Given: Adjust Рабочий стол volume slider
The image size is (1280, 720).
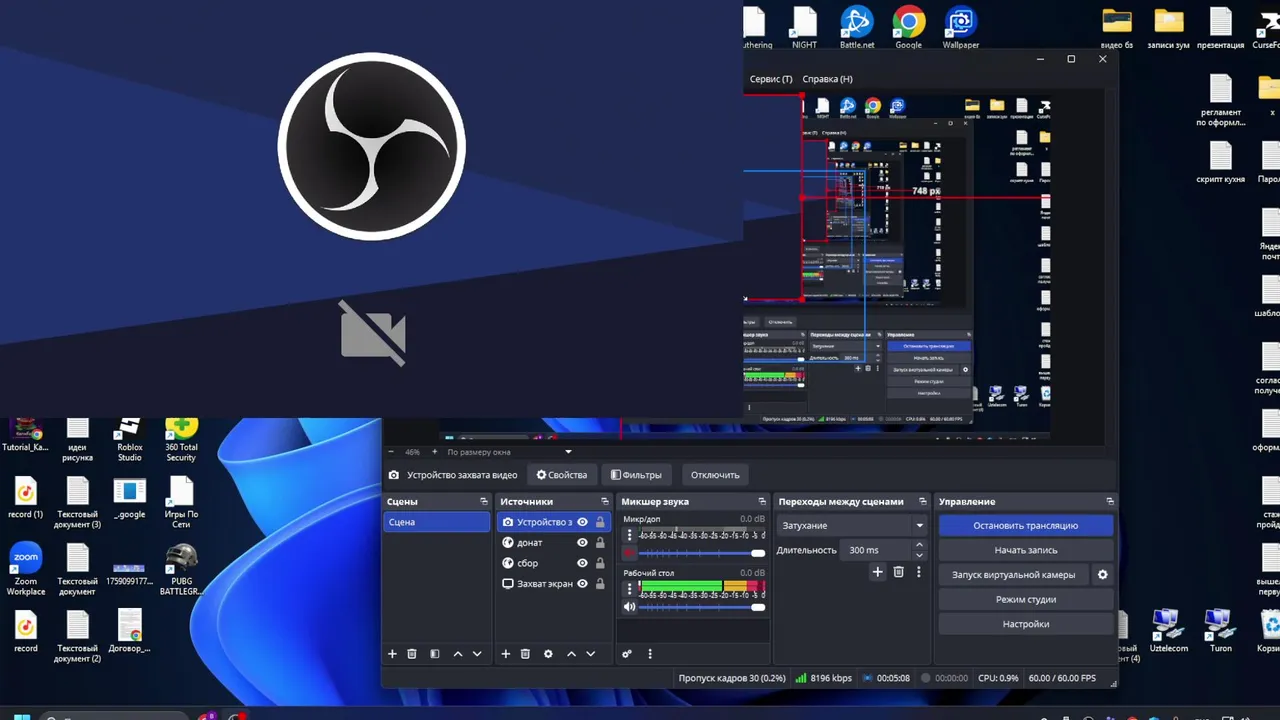Looking at the screenshot, I should [x=701, y=607].
